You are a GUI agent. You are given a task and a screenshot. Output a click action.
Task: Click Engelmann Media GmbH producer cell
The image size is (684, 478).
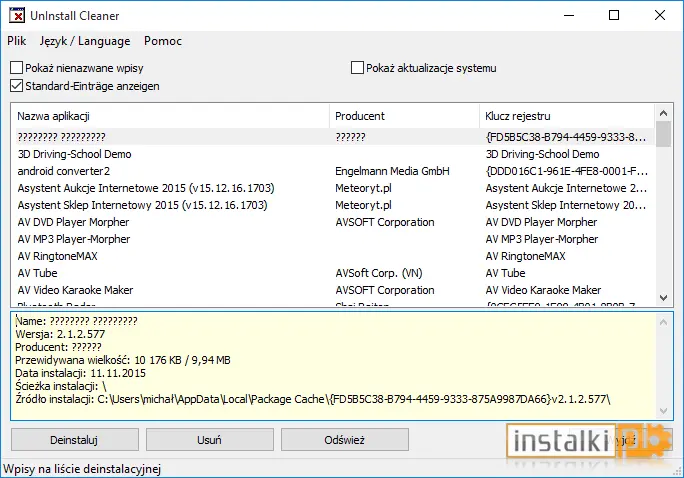click(392, 171)
